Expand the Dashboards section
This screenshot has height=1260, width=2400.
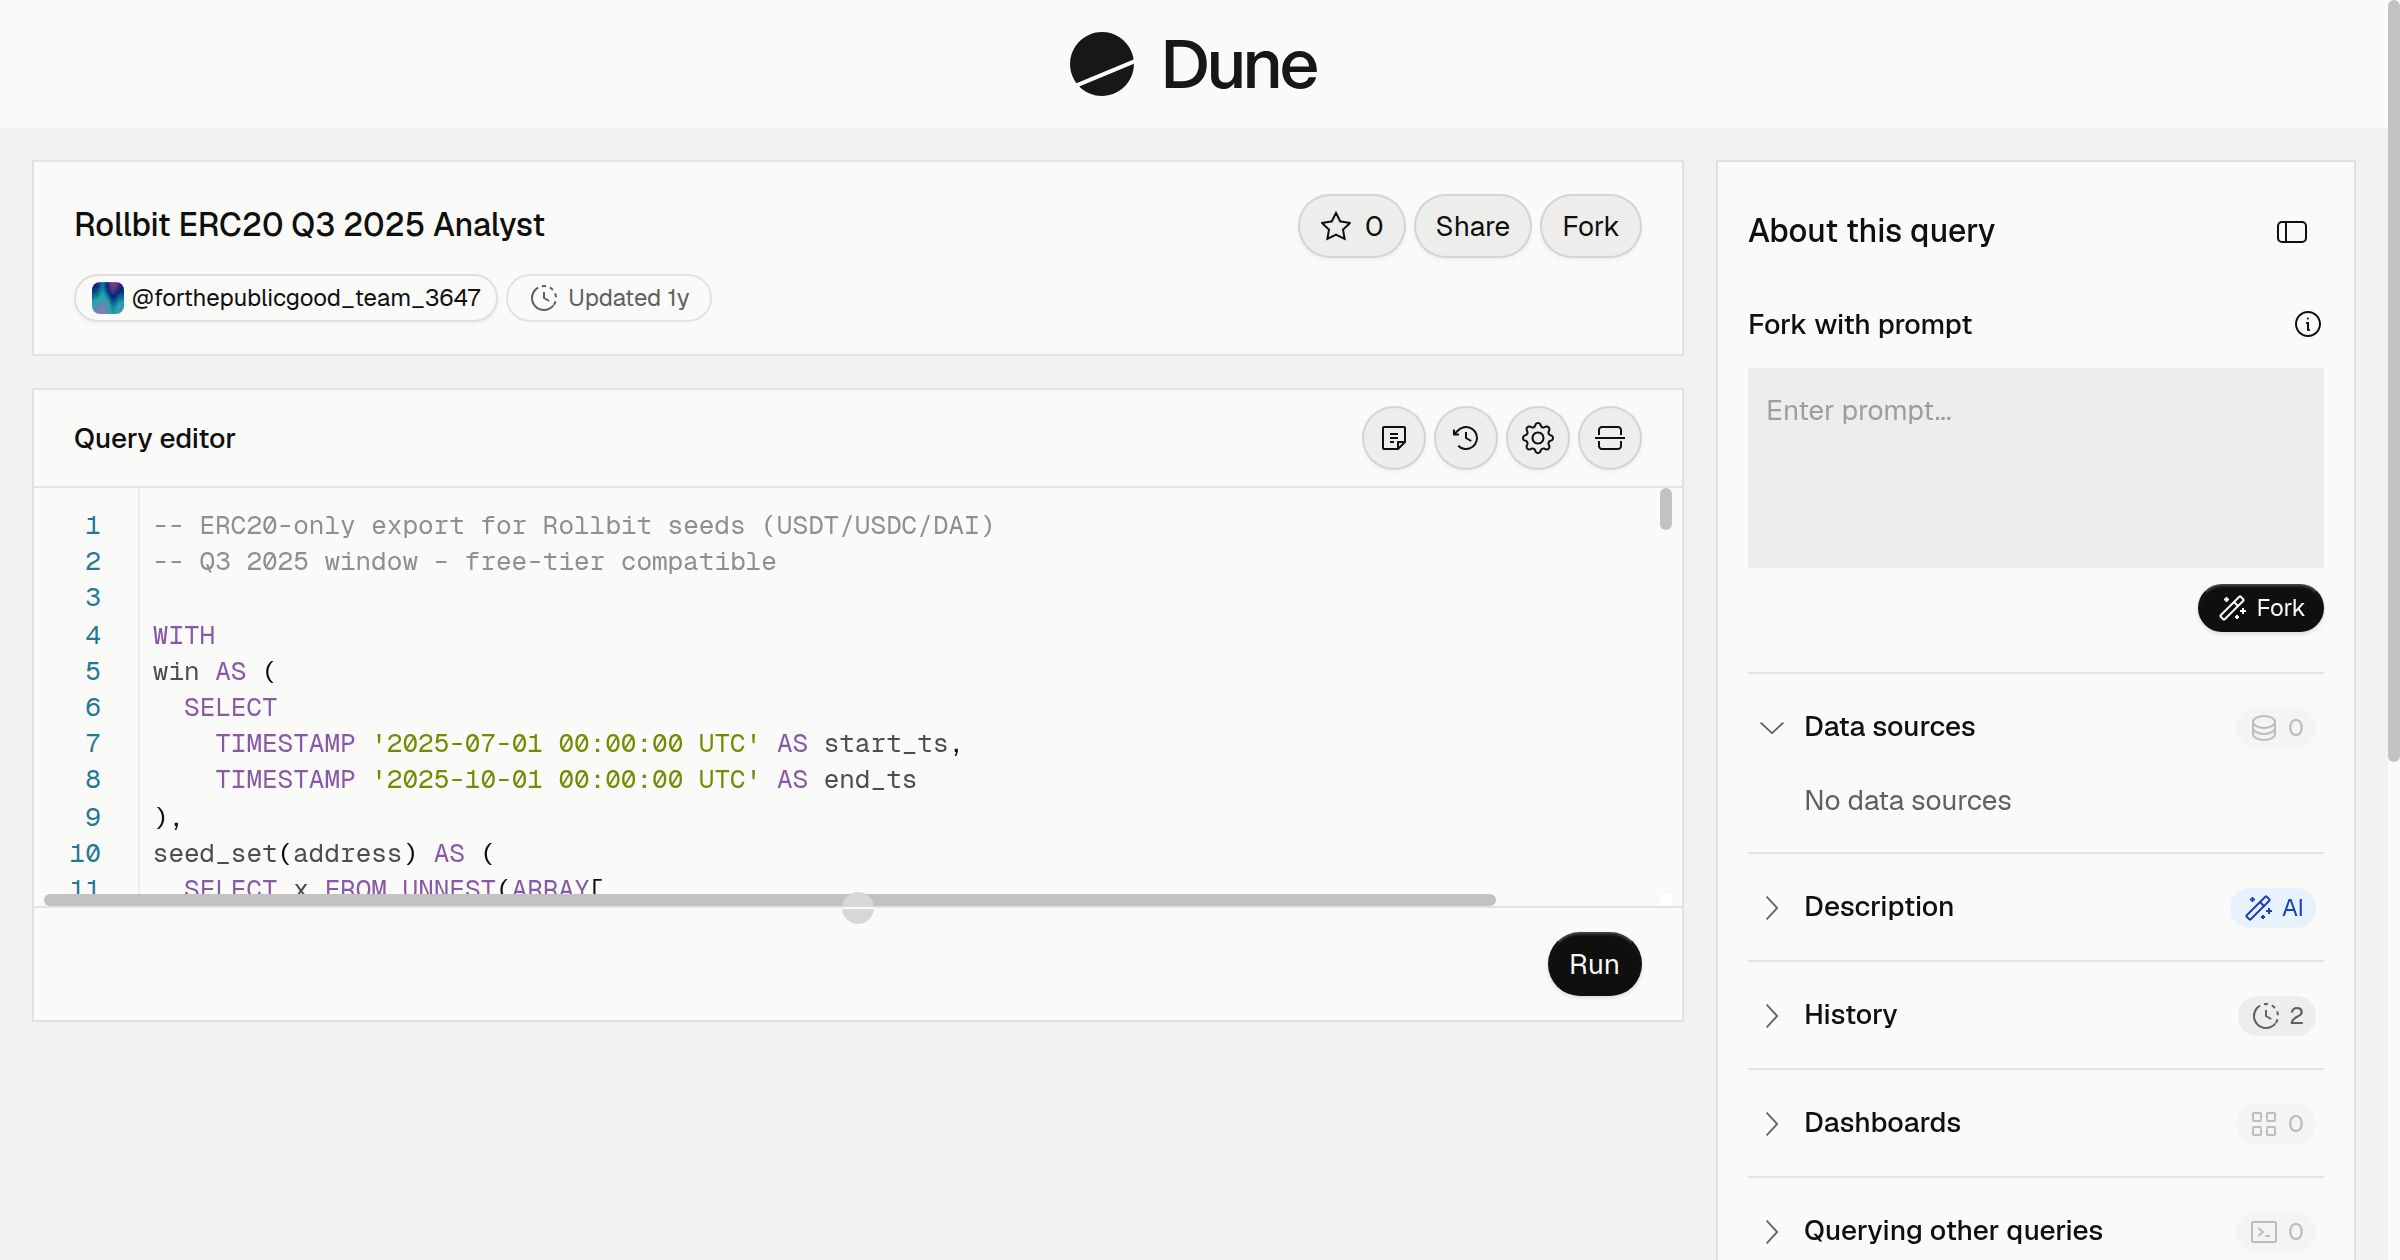pos(1772,1123)
